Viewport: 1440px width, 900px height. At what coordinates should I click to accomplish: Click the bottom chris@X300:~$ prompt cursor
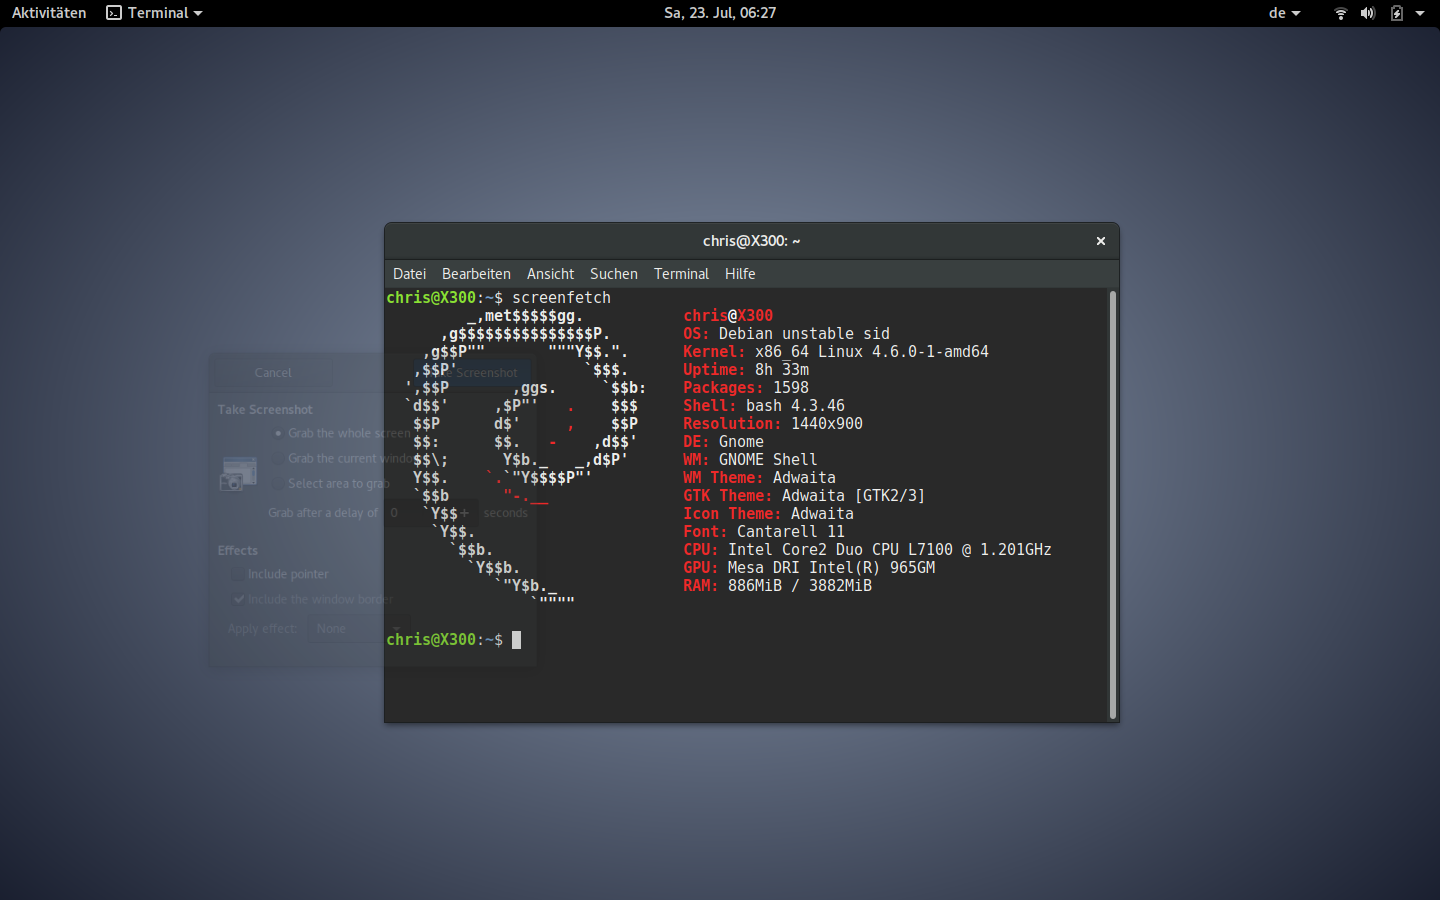tap(516, 640)
